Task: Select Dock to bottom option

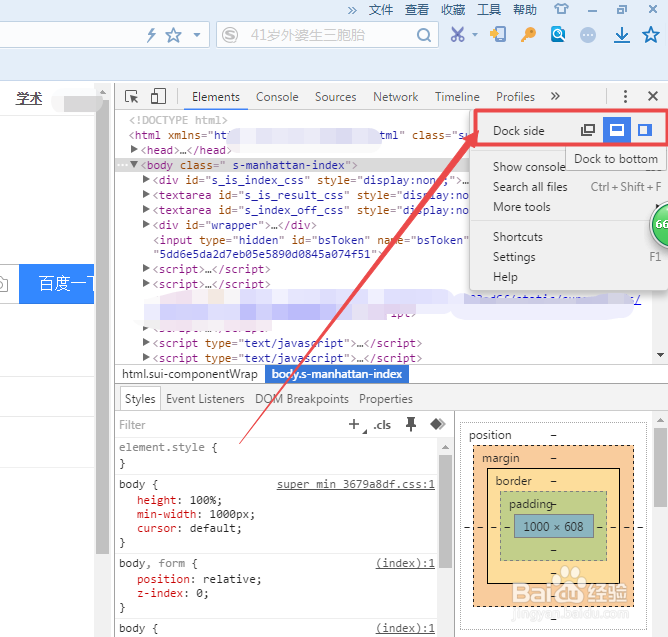Action: (x=616, y=130)
